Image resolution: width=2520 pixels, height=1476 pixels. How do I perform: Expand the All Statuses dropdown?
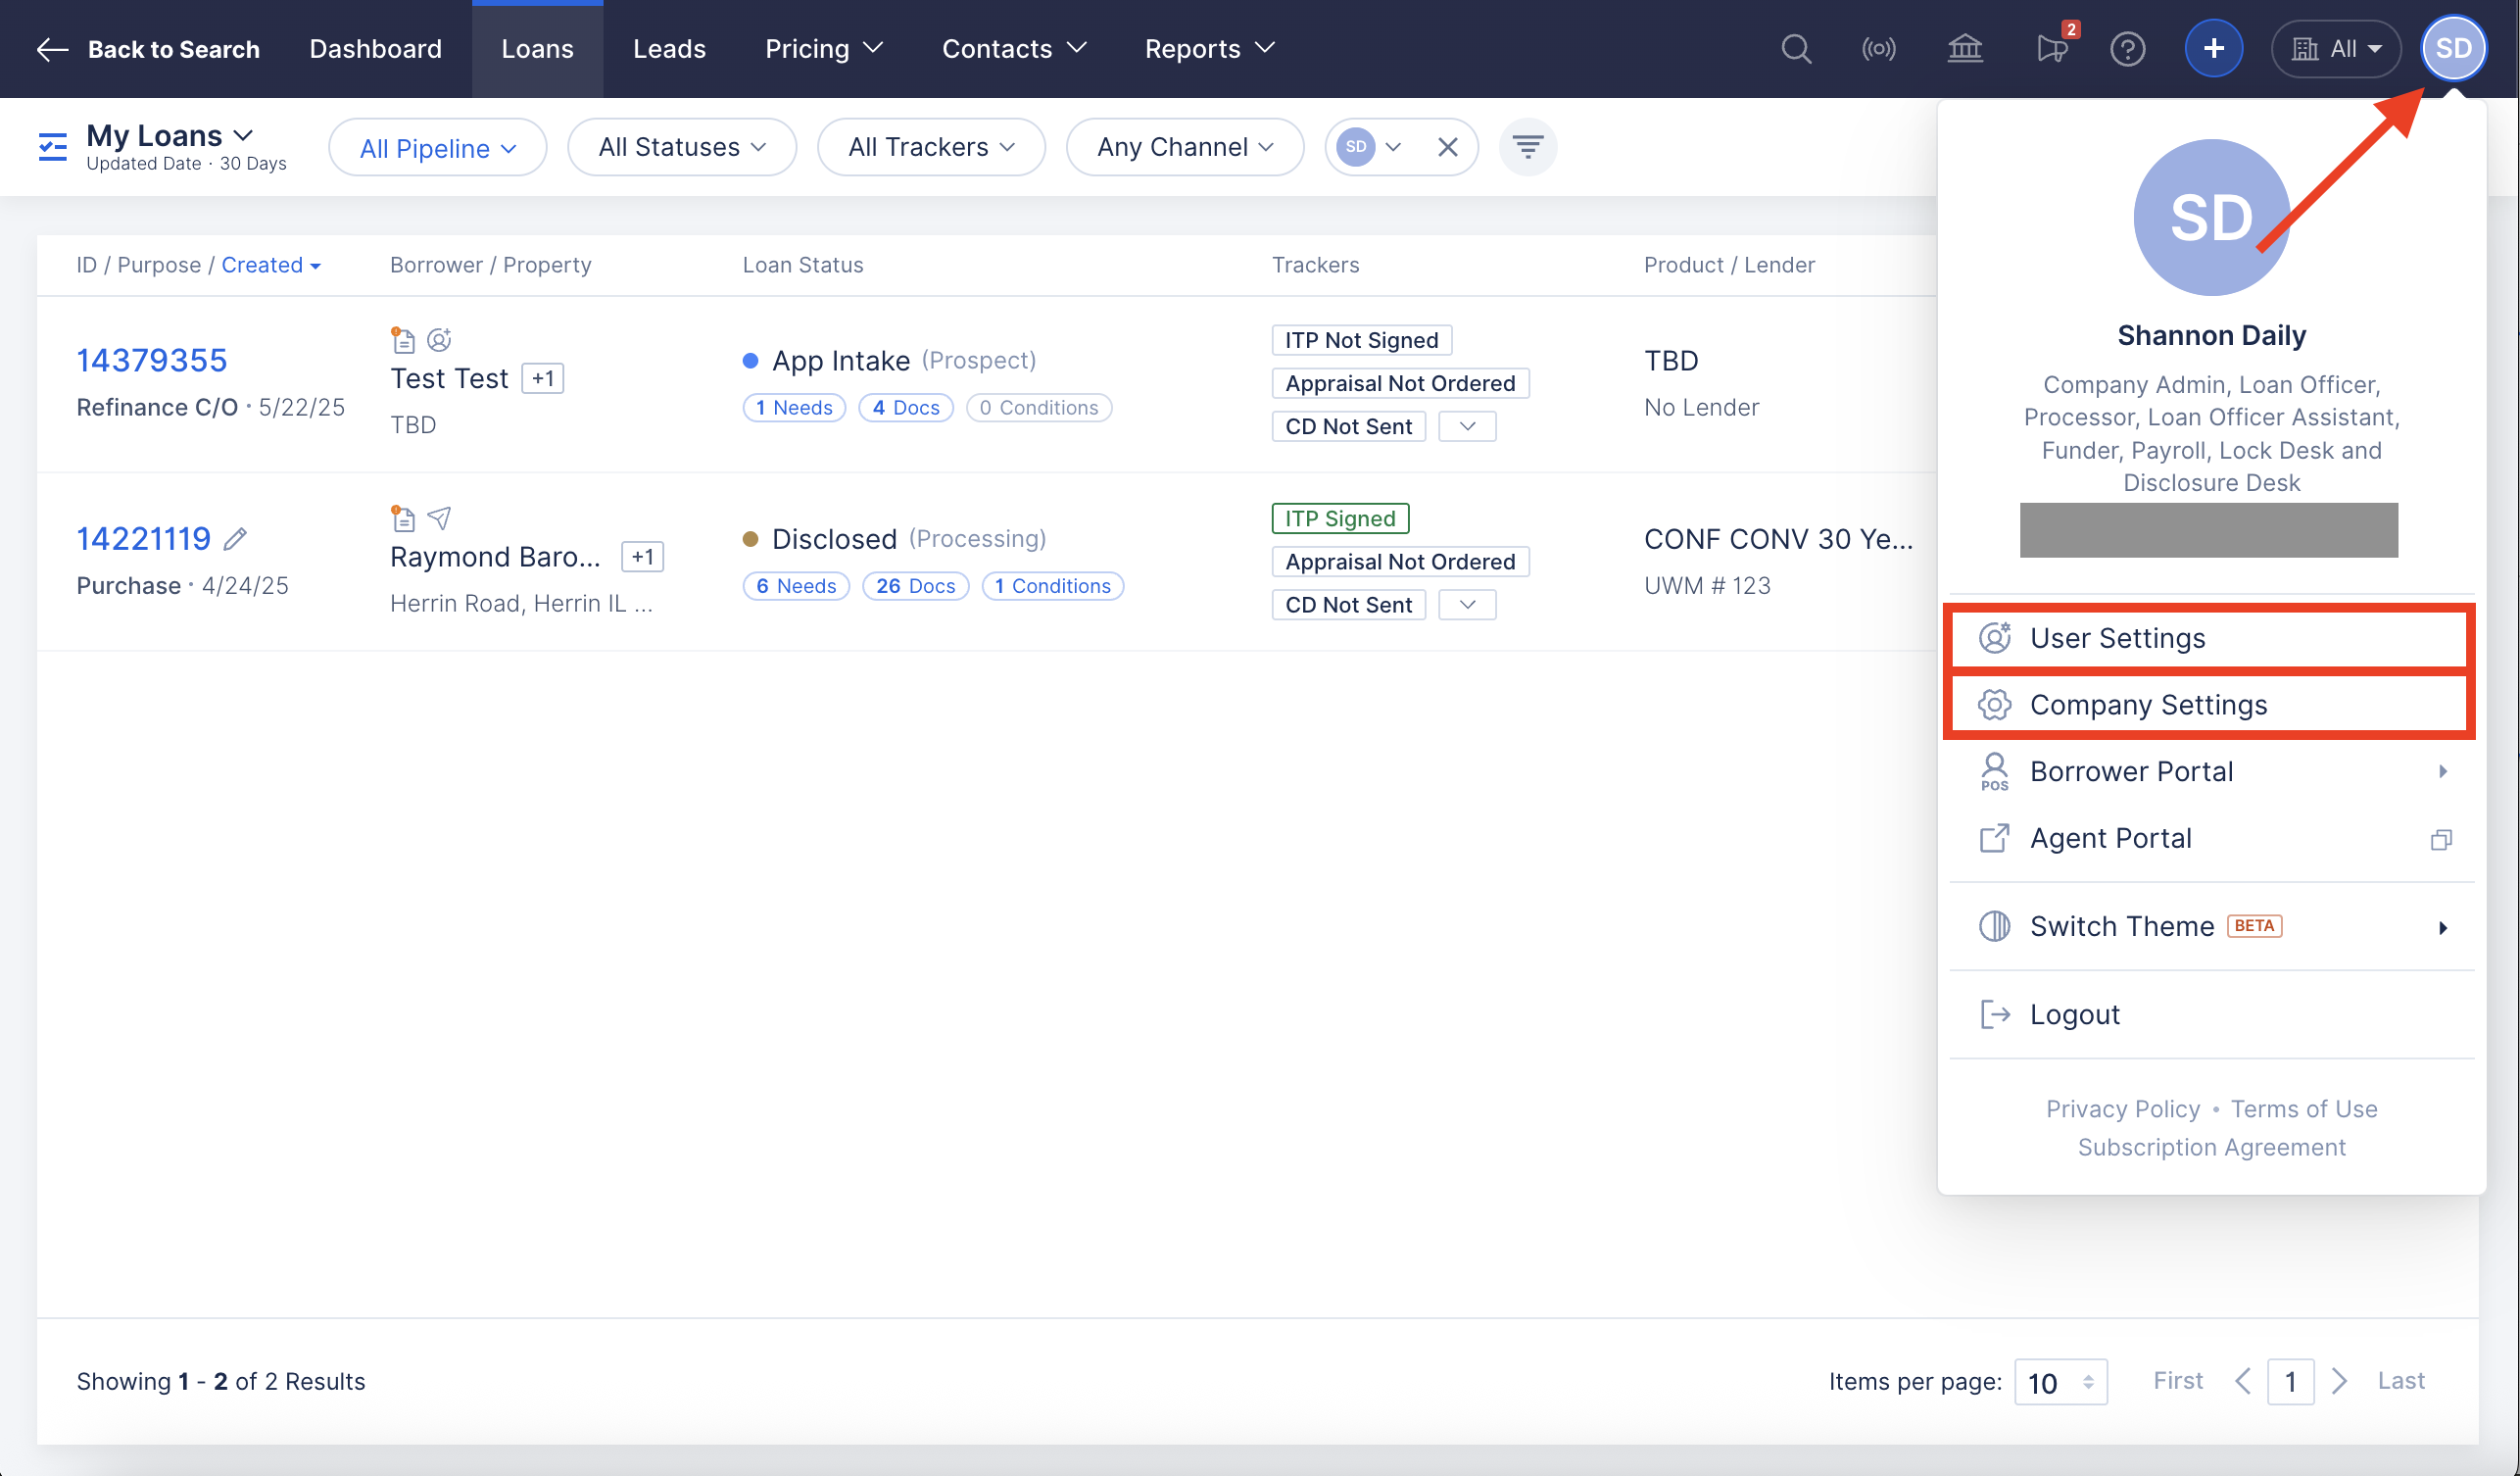682,147
